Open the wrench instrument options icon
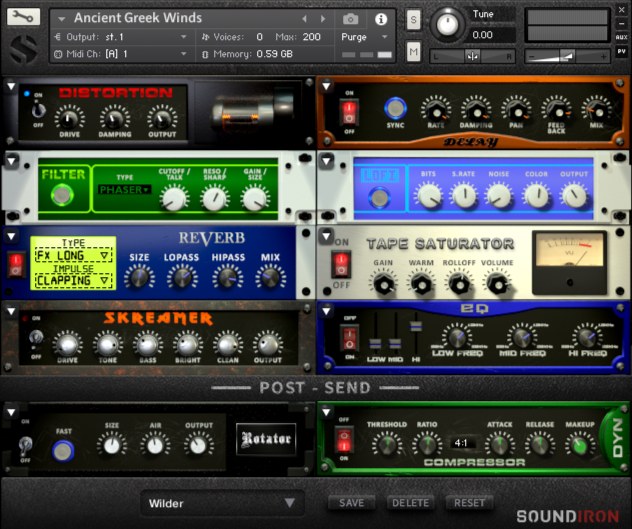The height and width of the screenshot is (529, 632). pos(23,16)
